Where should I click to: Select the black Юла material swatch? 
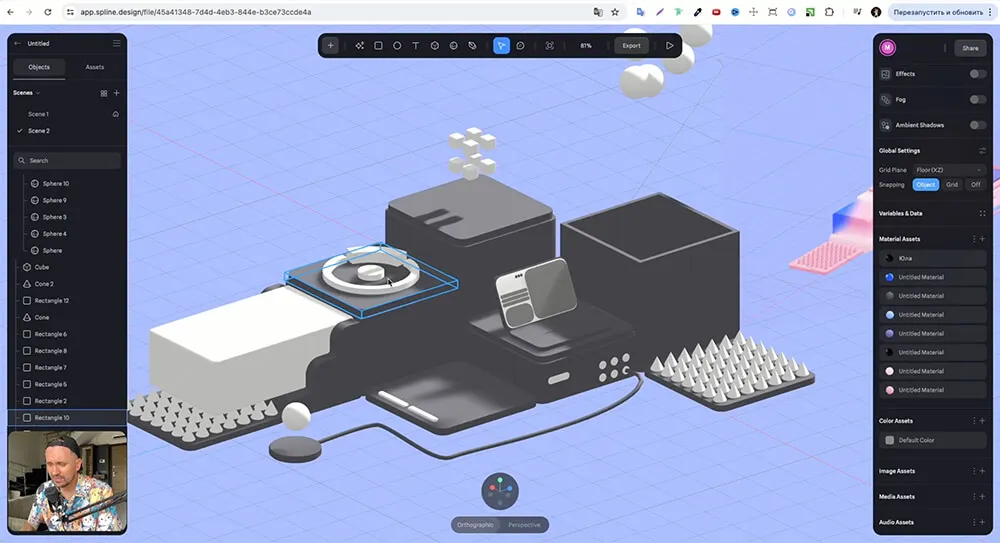(x=889, y=258)
